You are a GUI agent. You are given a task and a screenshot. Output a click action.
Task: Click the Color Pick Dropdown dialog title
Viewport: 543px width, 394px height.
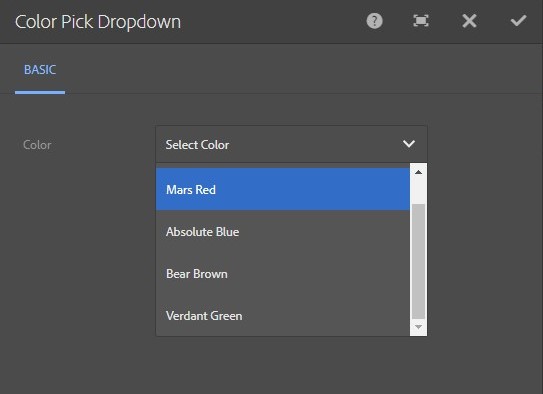click(98, 22)
